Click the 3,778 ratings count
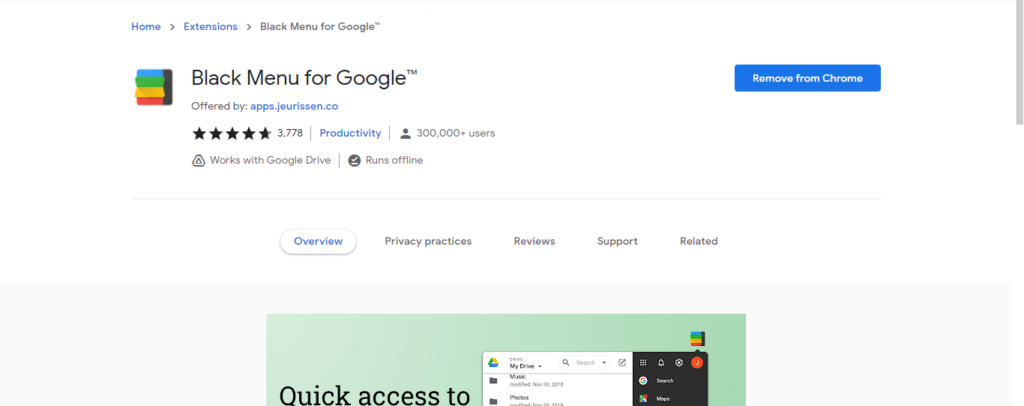The image size is (1024, 406). pyautogui.click(x=290, y=133)
